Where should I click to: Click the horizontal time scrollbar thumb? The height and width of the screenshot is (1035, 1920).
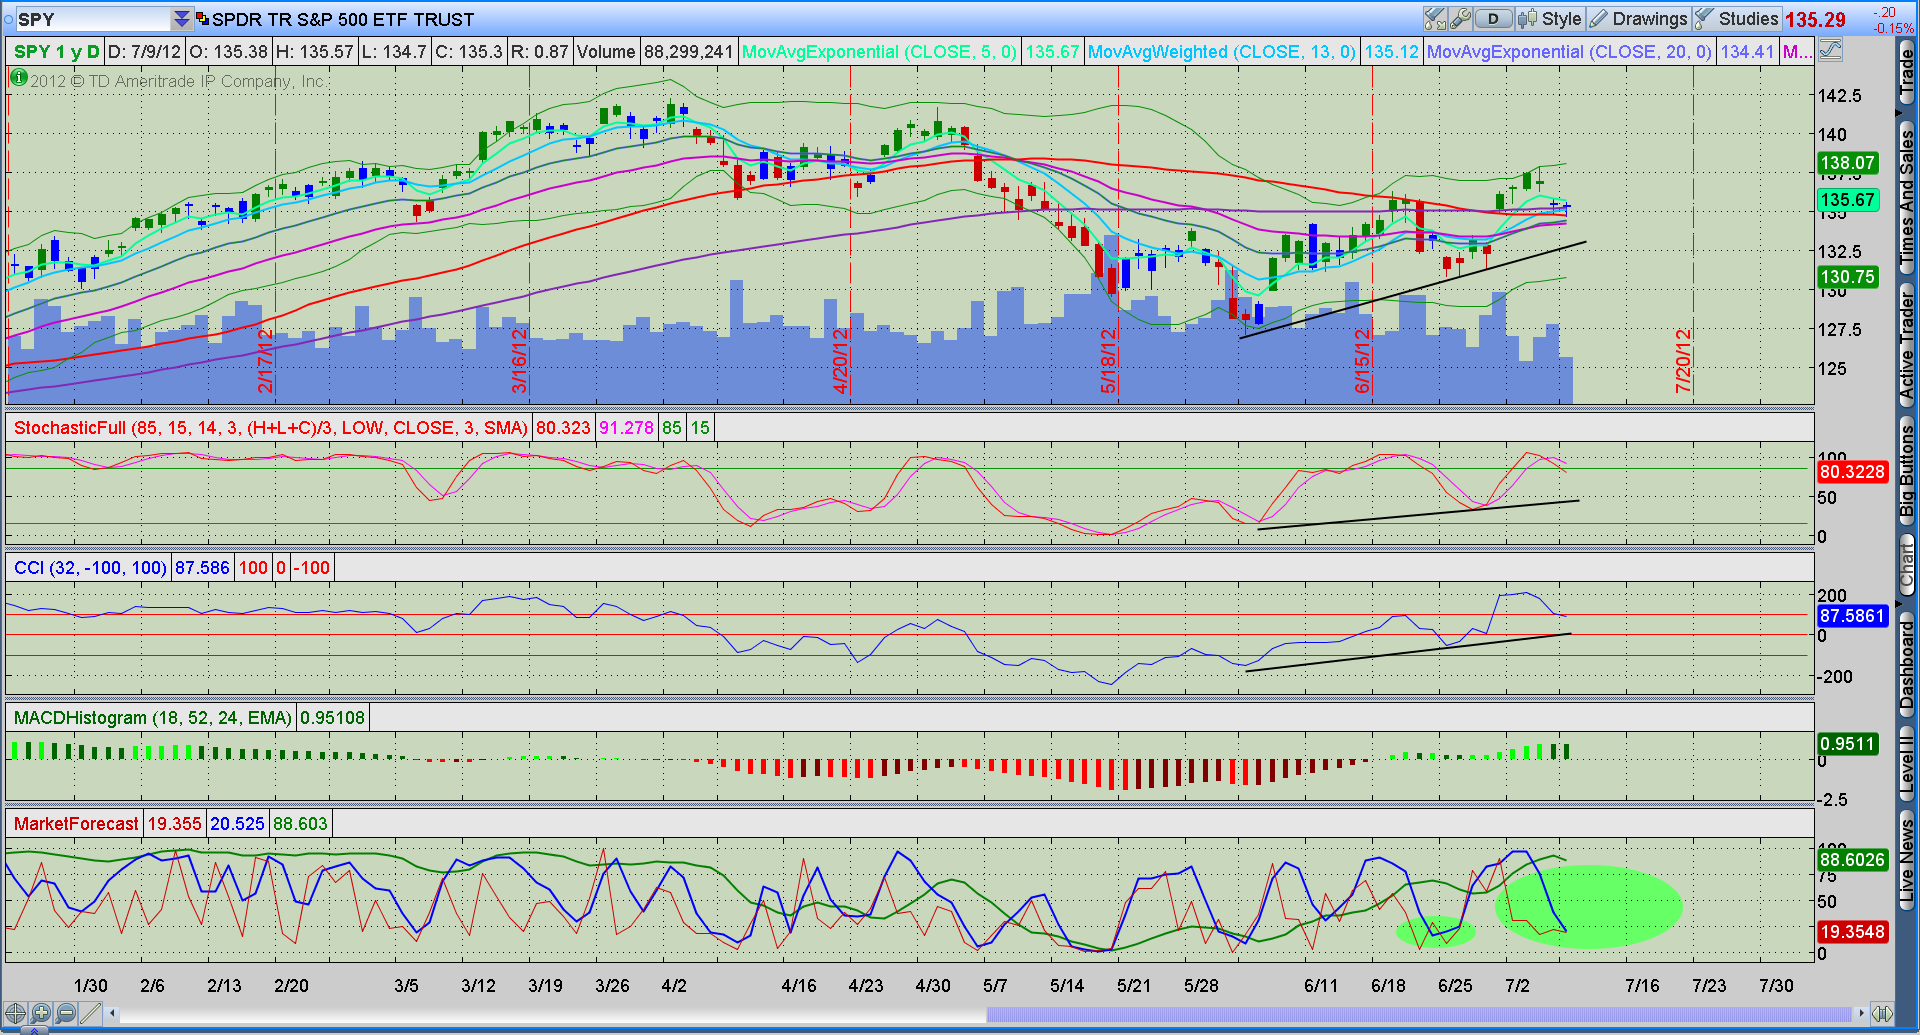click(1418, 1014)
